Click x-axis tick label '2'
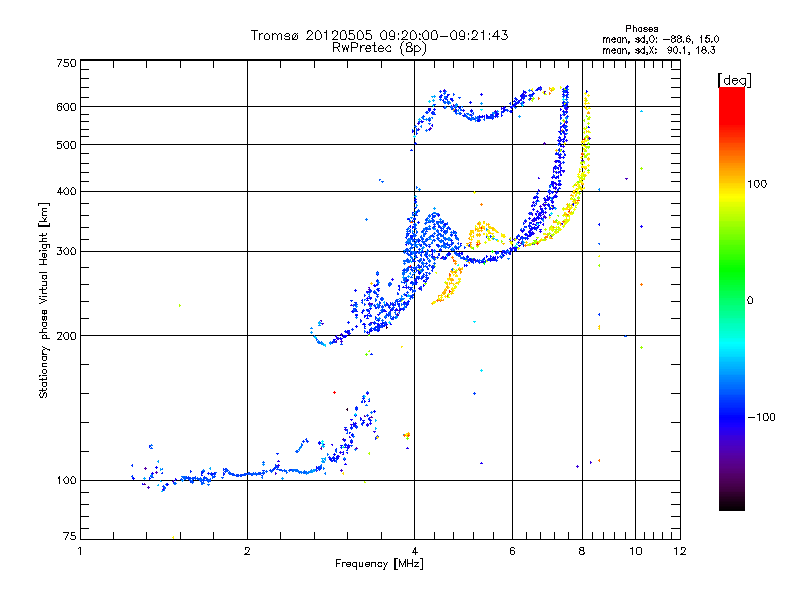The height and width of the screenshot is (600, 800). coord(247,551)
